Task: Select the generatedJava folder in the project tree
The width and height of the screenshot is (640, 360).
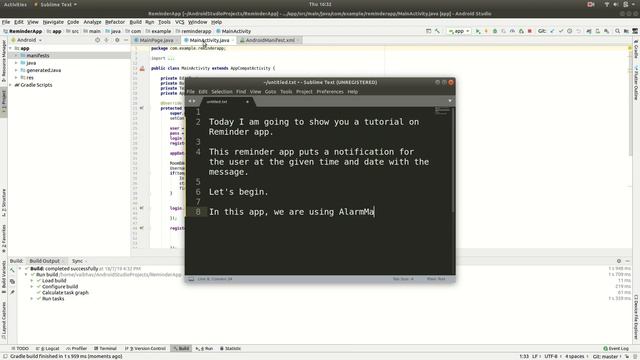Action: tap(43, 70)
